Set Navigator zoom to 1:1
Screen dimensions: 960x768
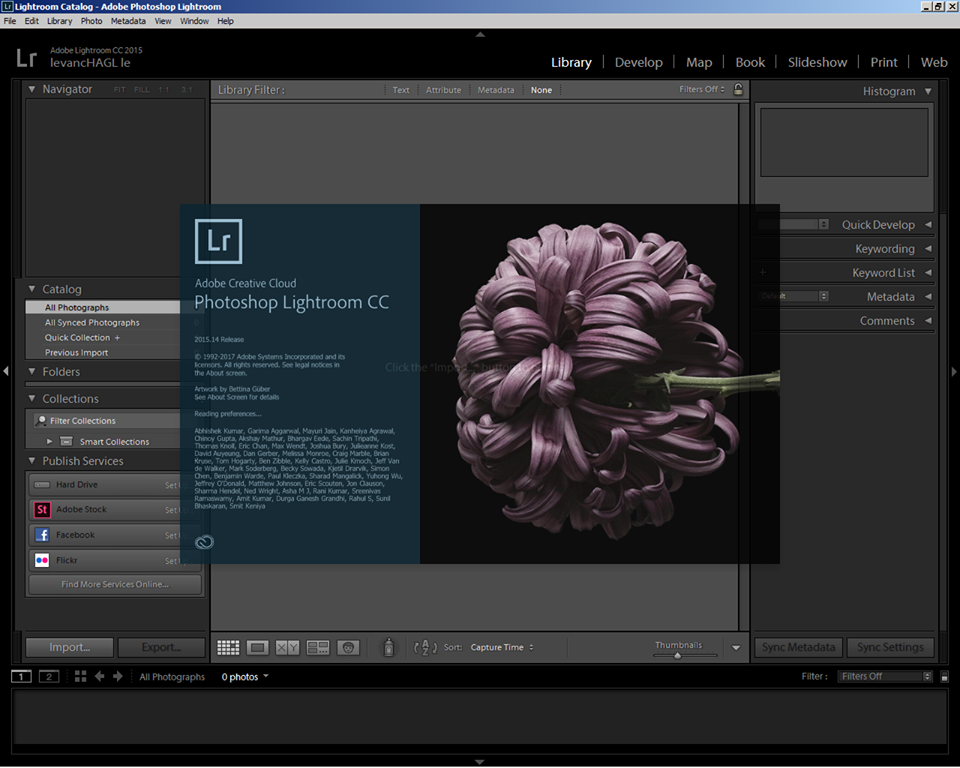point(163,89)
